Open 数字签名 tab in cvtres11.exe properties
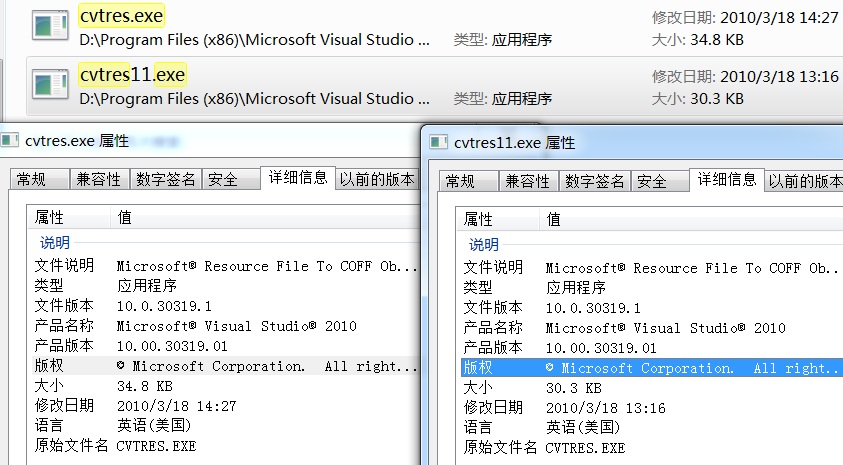The width and height of the screenshot is (843, 465). pos(595,181)
